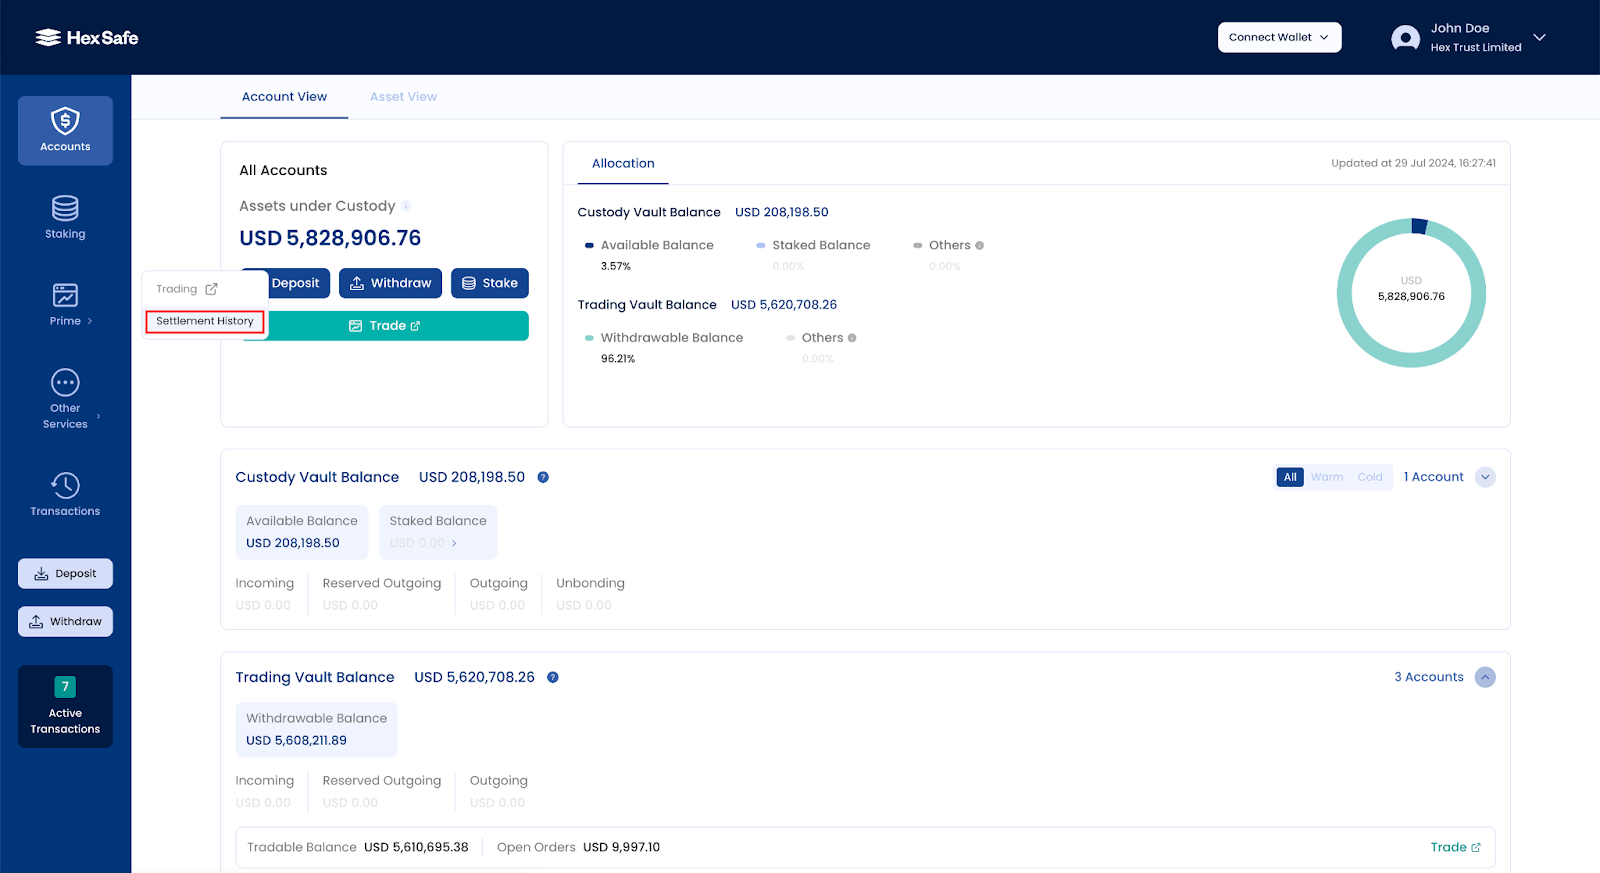Switch to Asset View tab

point(403,97)
